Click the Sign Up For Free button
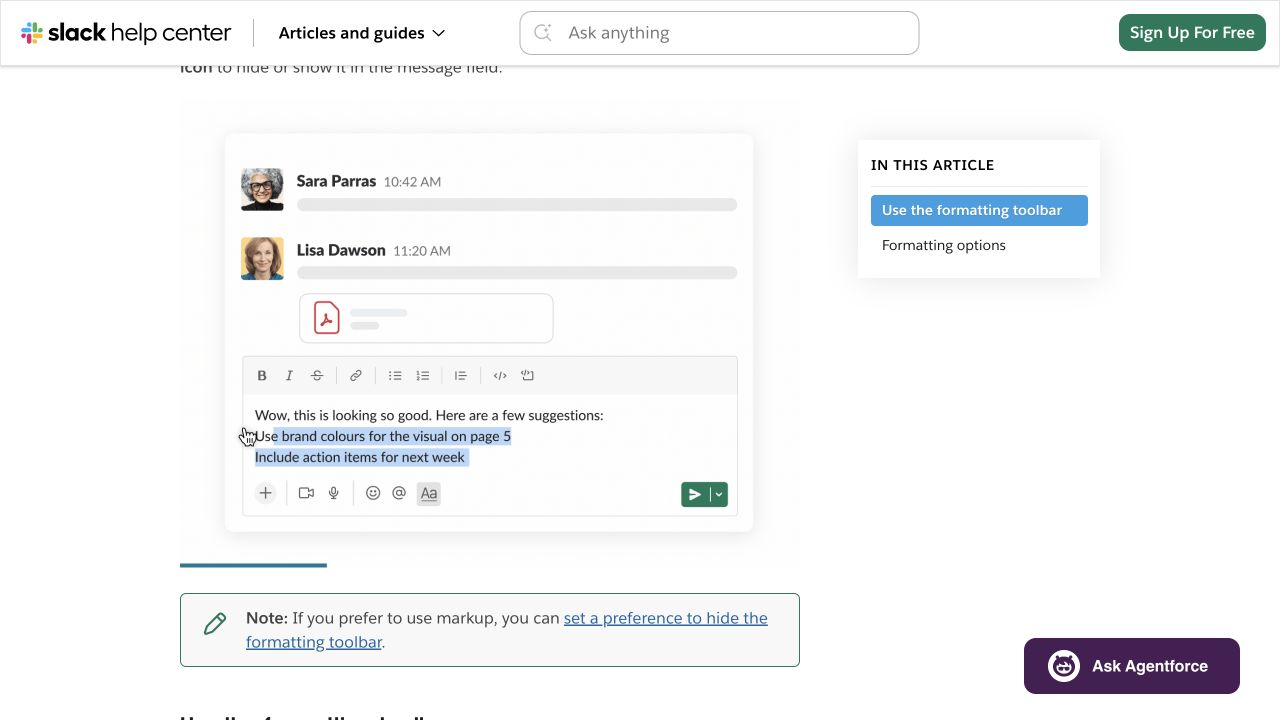Viewport: 1280px width, 720px height. coord(1192,33)
